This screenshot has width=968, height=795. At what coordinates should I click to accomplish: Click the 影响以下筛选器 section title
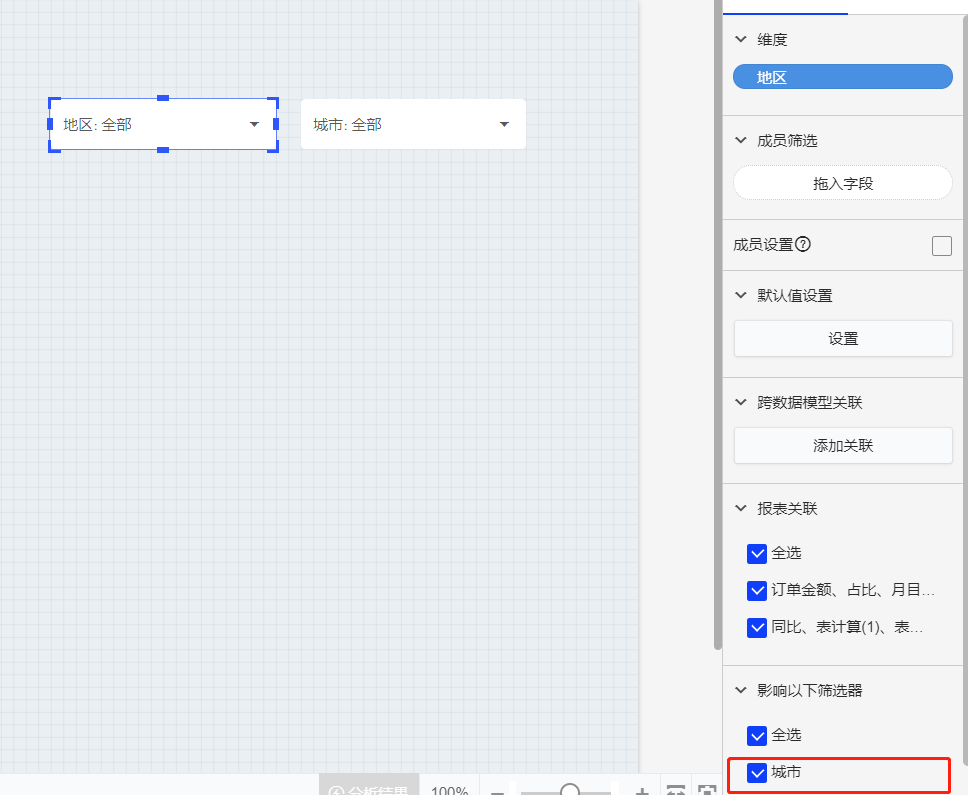[x=809, y=691]
